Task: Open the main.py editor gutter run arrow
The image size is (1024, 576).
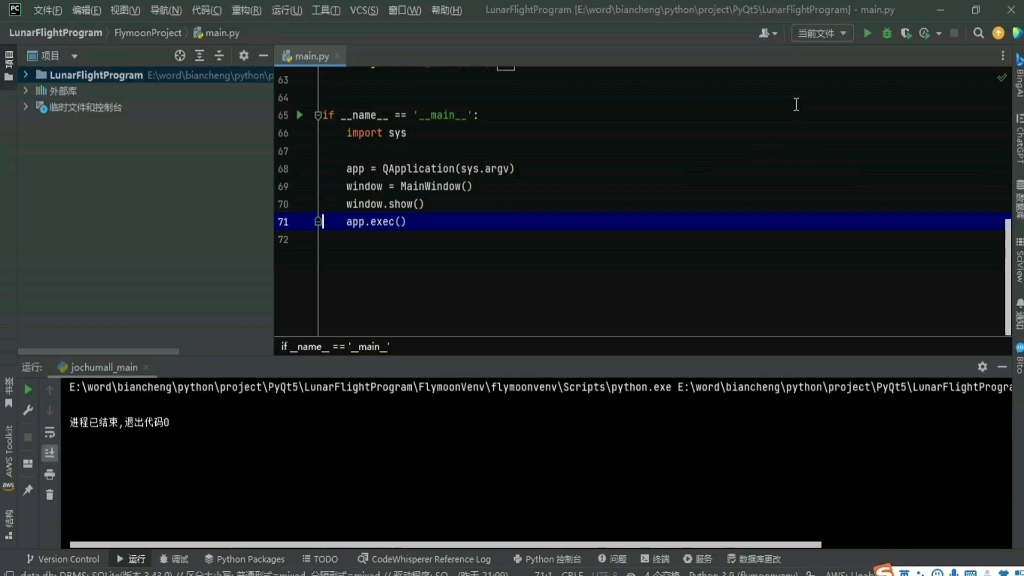Action: (x=298, y=114)
